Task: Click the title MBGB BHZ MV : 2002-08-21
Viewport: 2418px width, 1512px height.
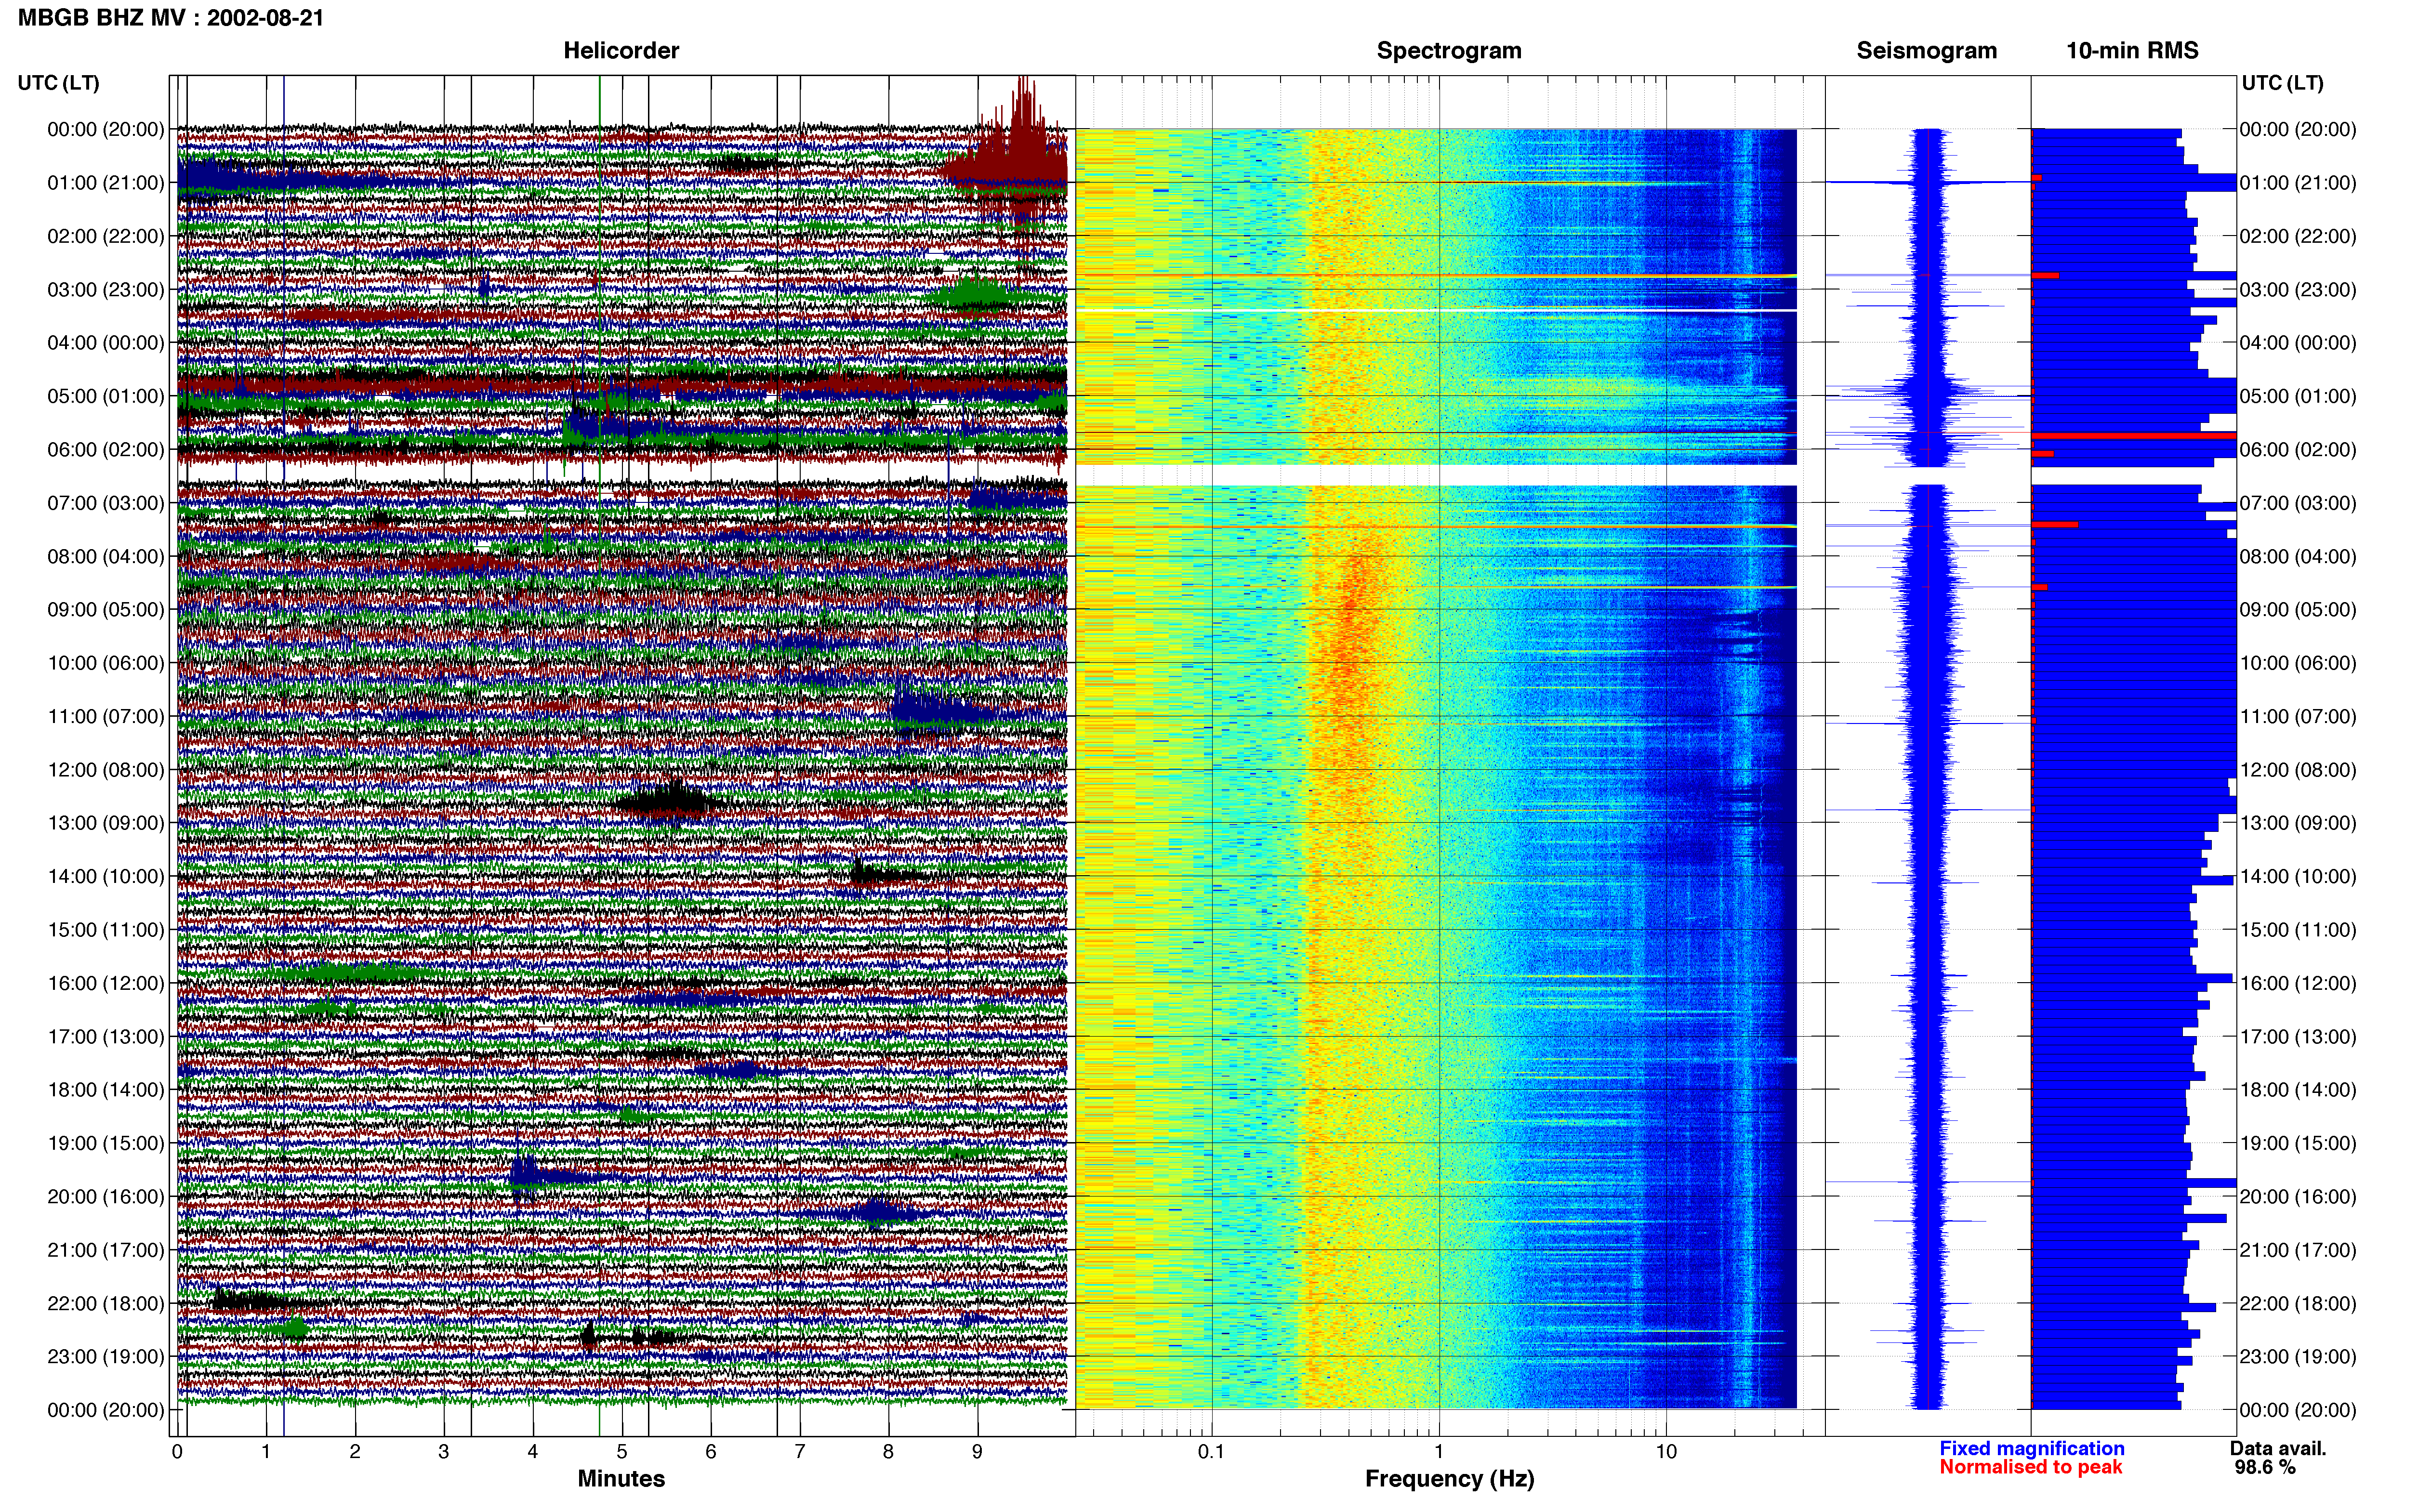Action: click(x=171, y=18)
